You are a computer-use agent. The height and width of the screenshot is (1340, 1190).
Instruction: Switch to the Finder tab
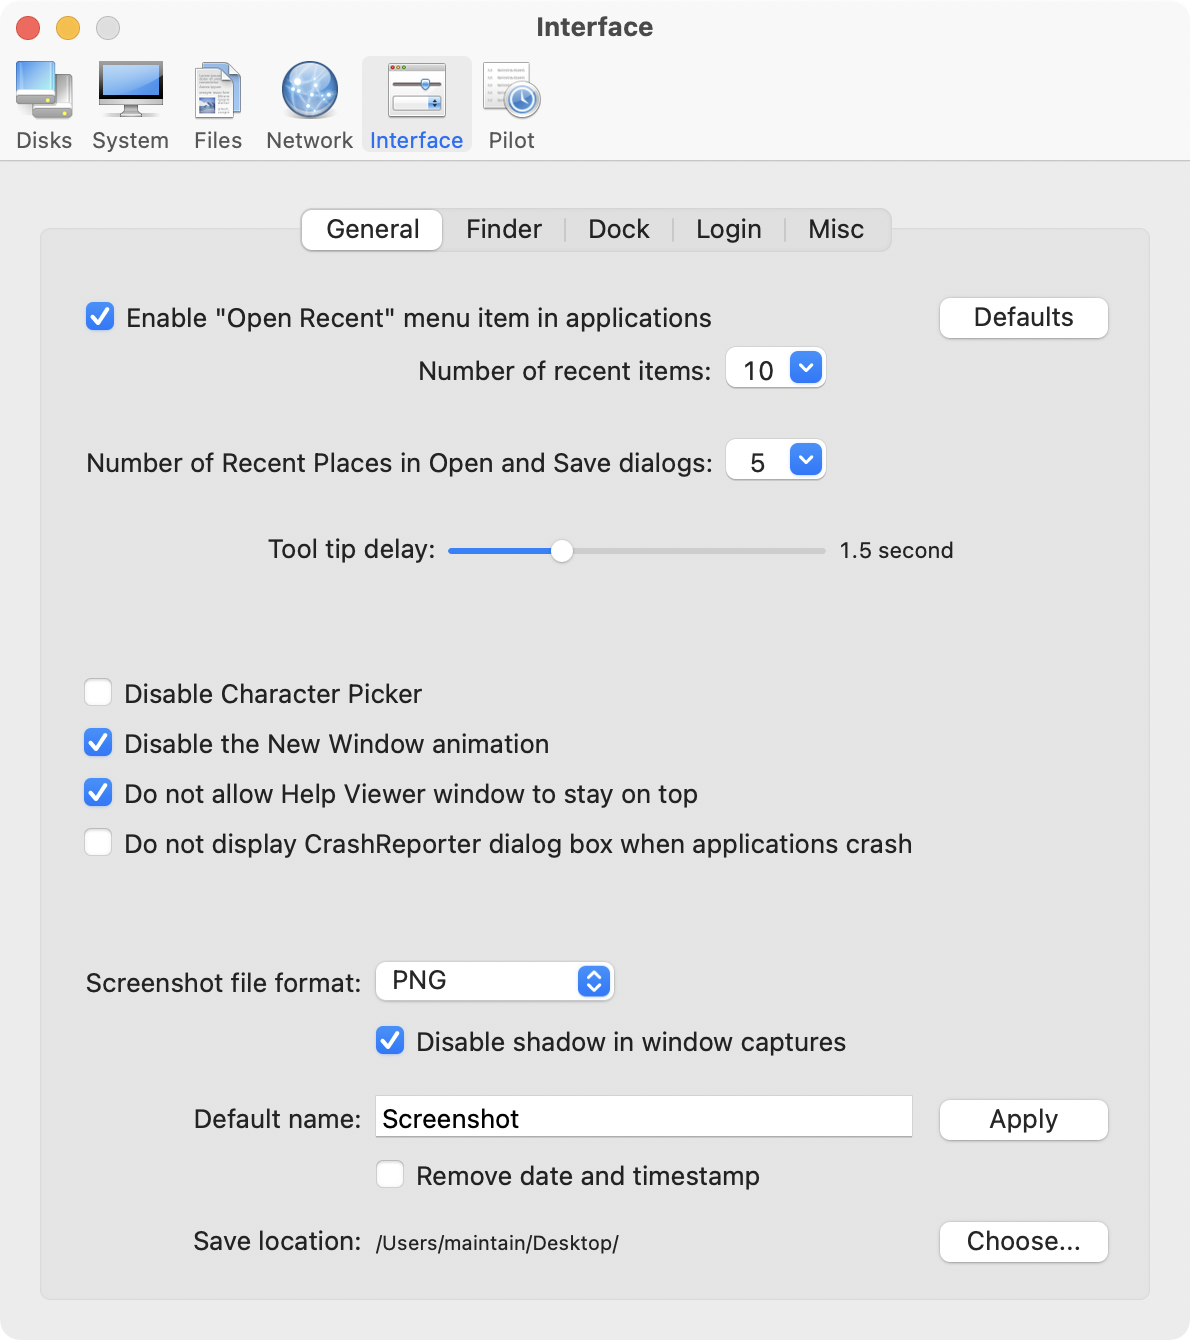click(x=504, y=230)
